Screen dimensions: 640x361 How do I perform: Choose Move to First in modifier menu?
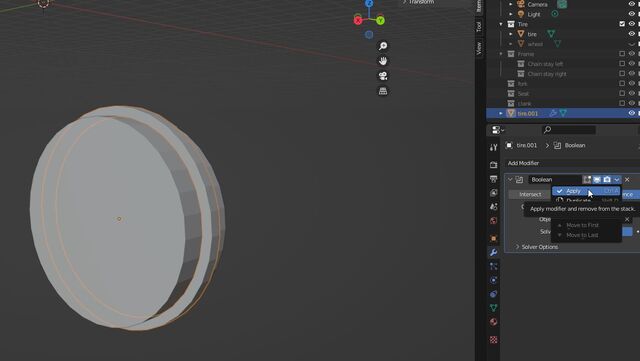tap(586, 225)
